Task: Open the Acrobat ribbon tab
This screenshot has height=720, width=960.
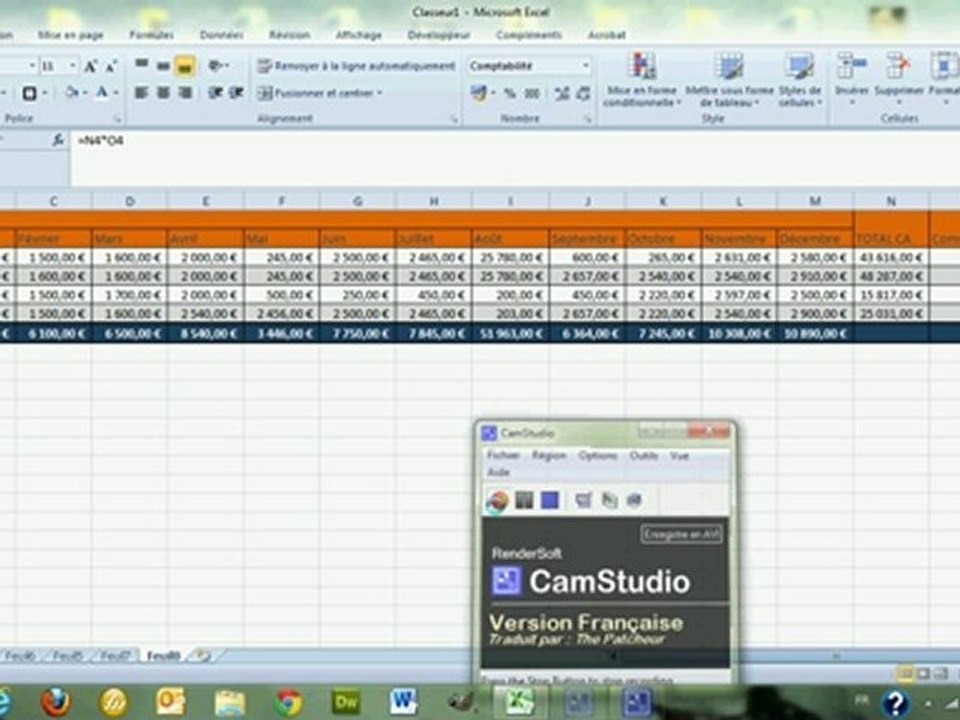Action: tap(607, 35)
